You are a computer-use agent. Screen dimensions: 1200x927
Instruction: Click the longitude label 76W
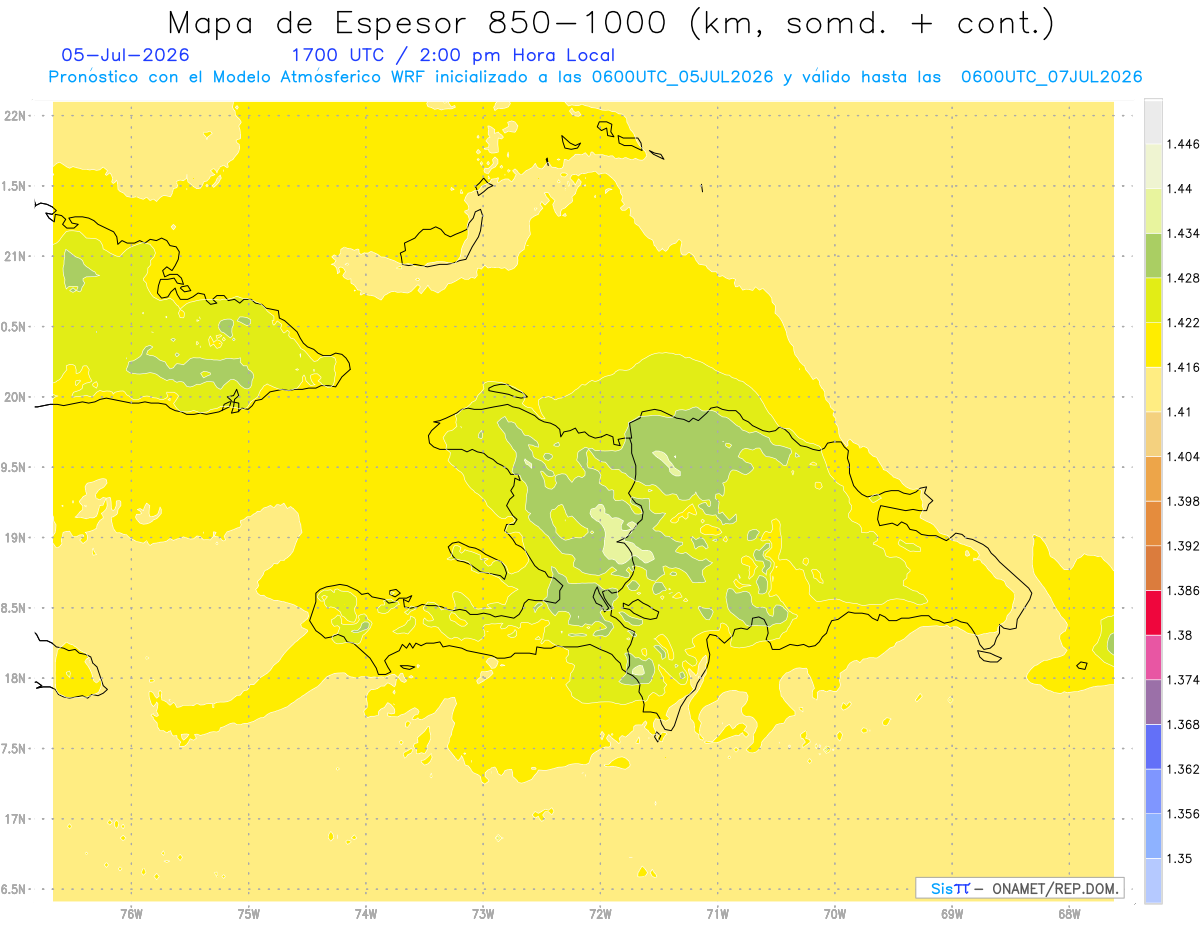131,913
